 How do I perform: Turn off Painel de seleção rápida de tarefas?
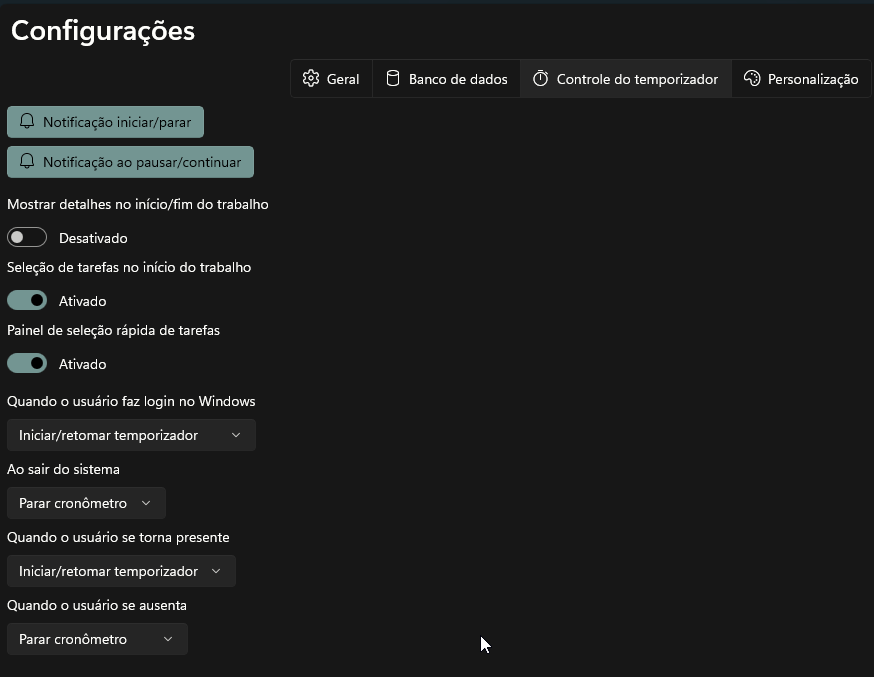pos(27,363)
